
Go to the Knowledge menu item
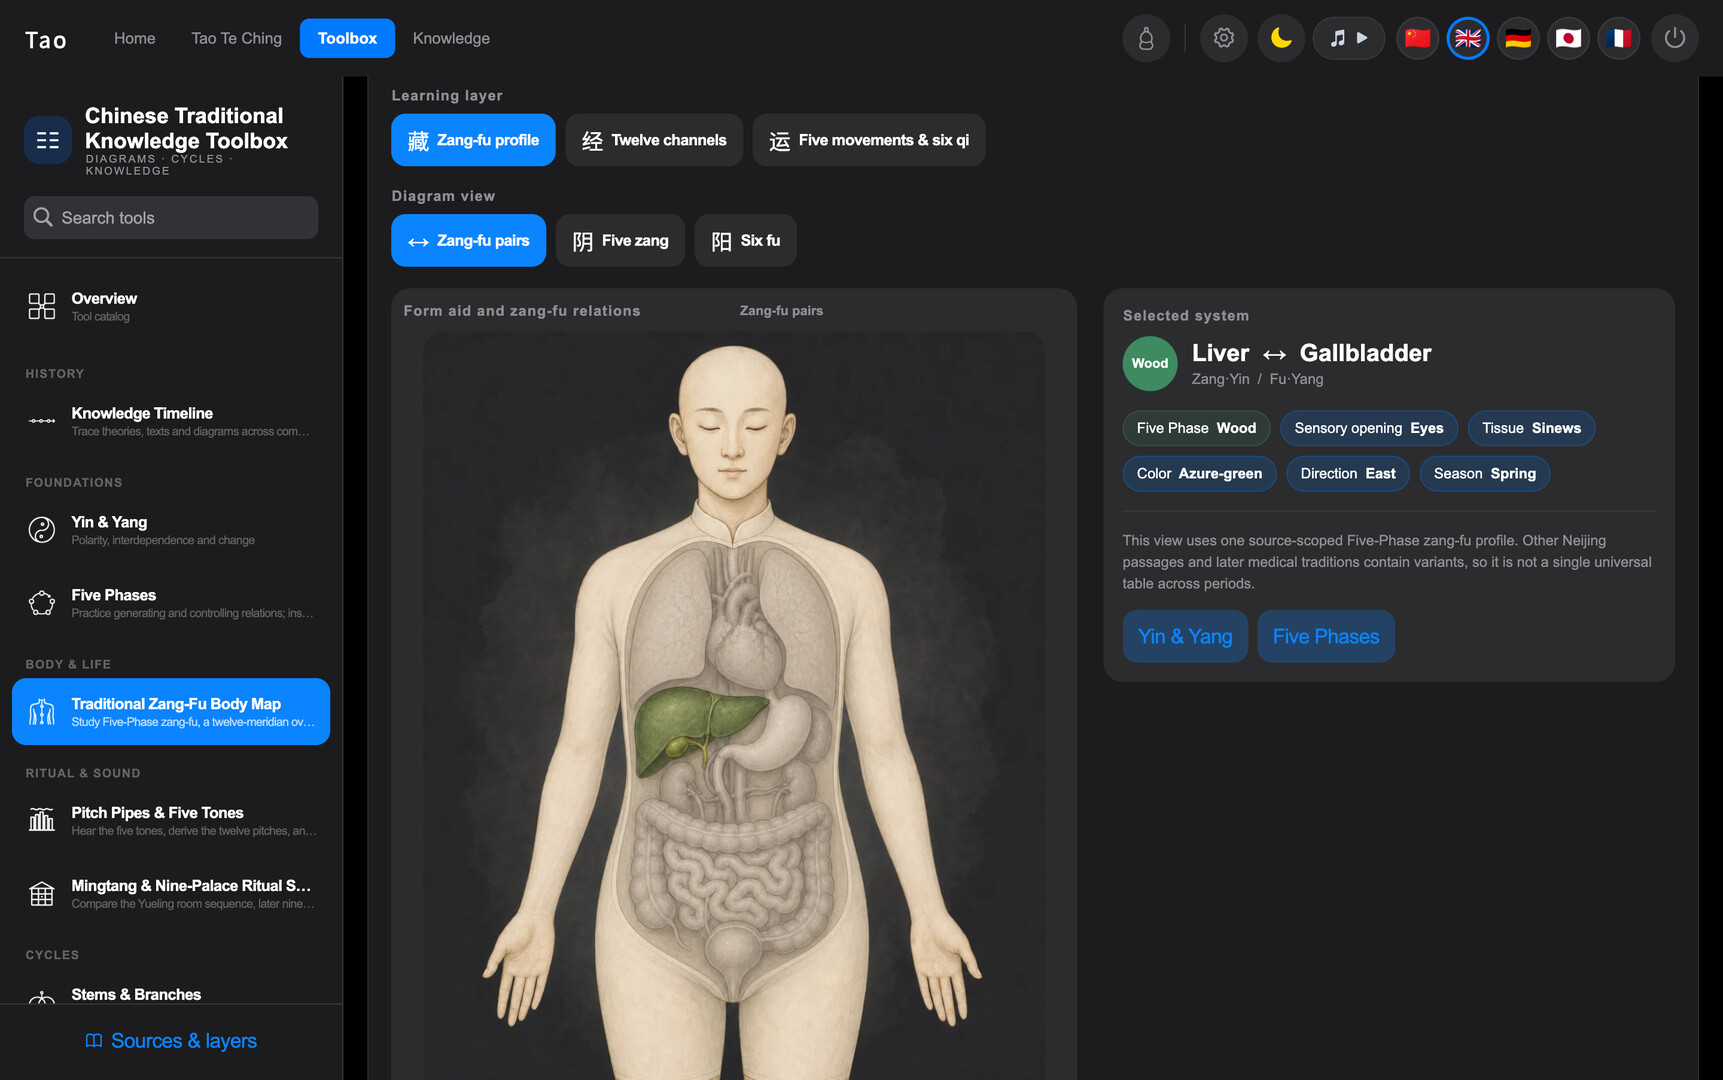(451, 38)
